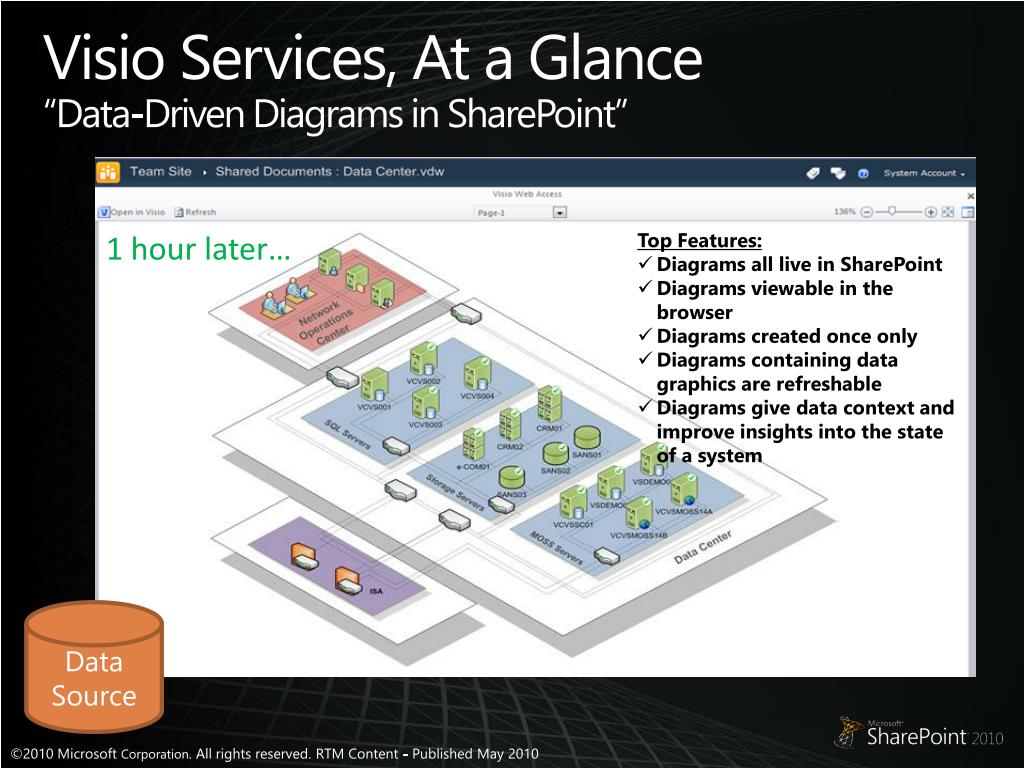Click the Storage Servers group label
Image resolution: width=1024 pixels, height=768 pixels.
point(455,492)
